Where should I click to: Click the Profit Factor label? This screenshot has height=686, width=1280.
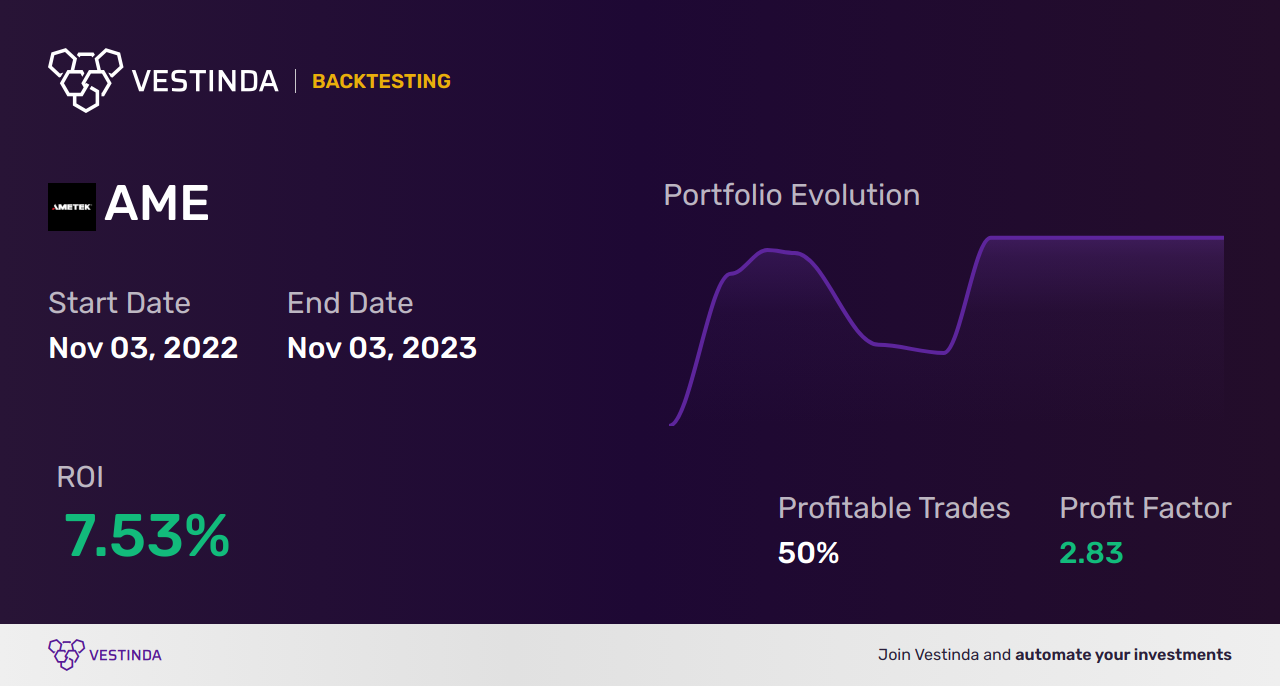[x=1145, y=508]
